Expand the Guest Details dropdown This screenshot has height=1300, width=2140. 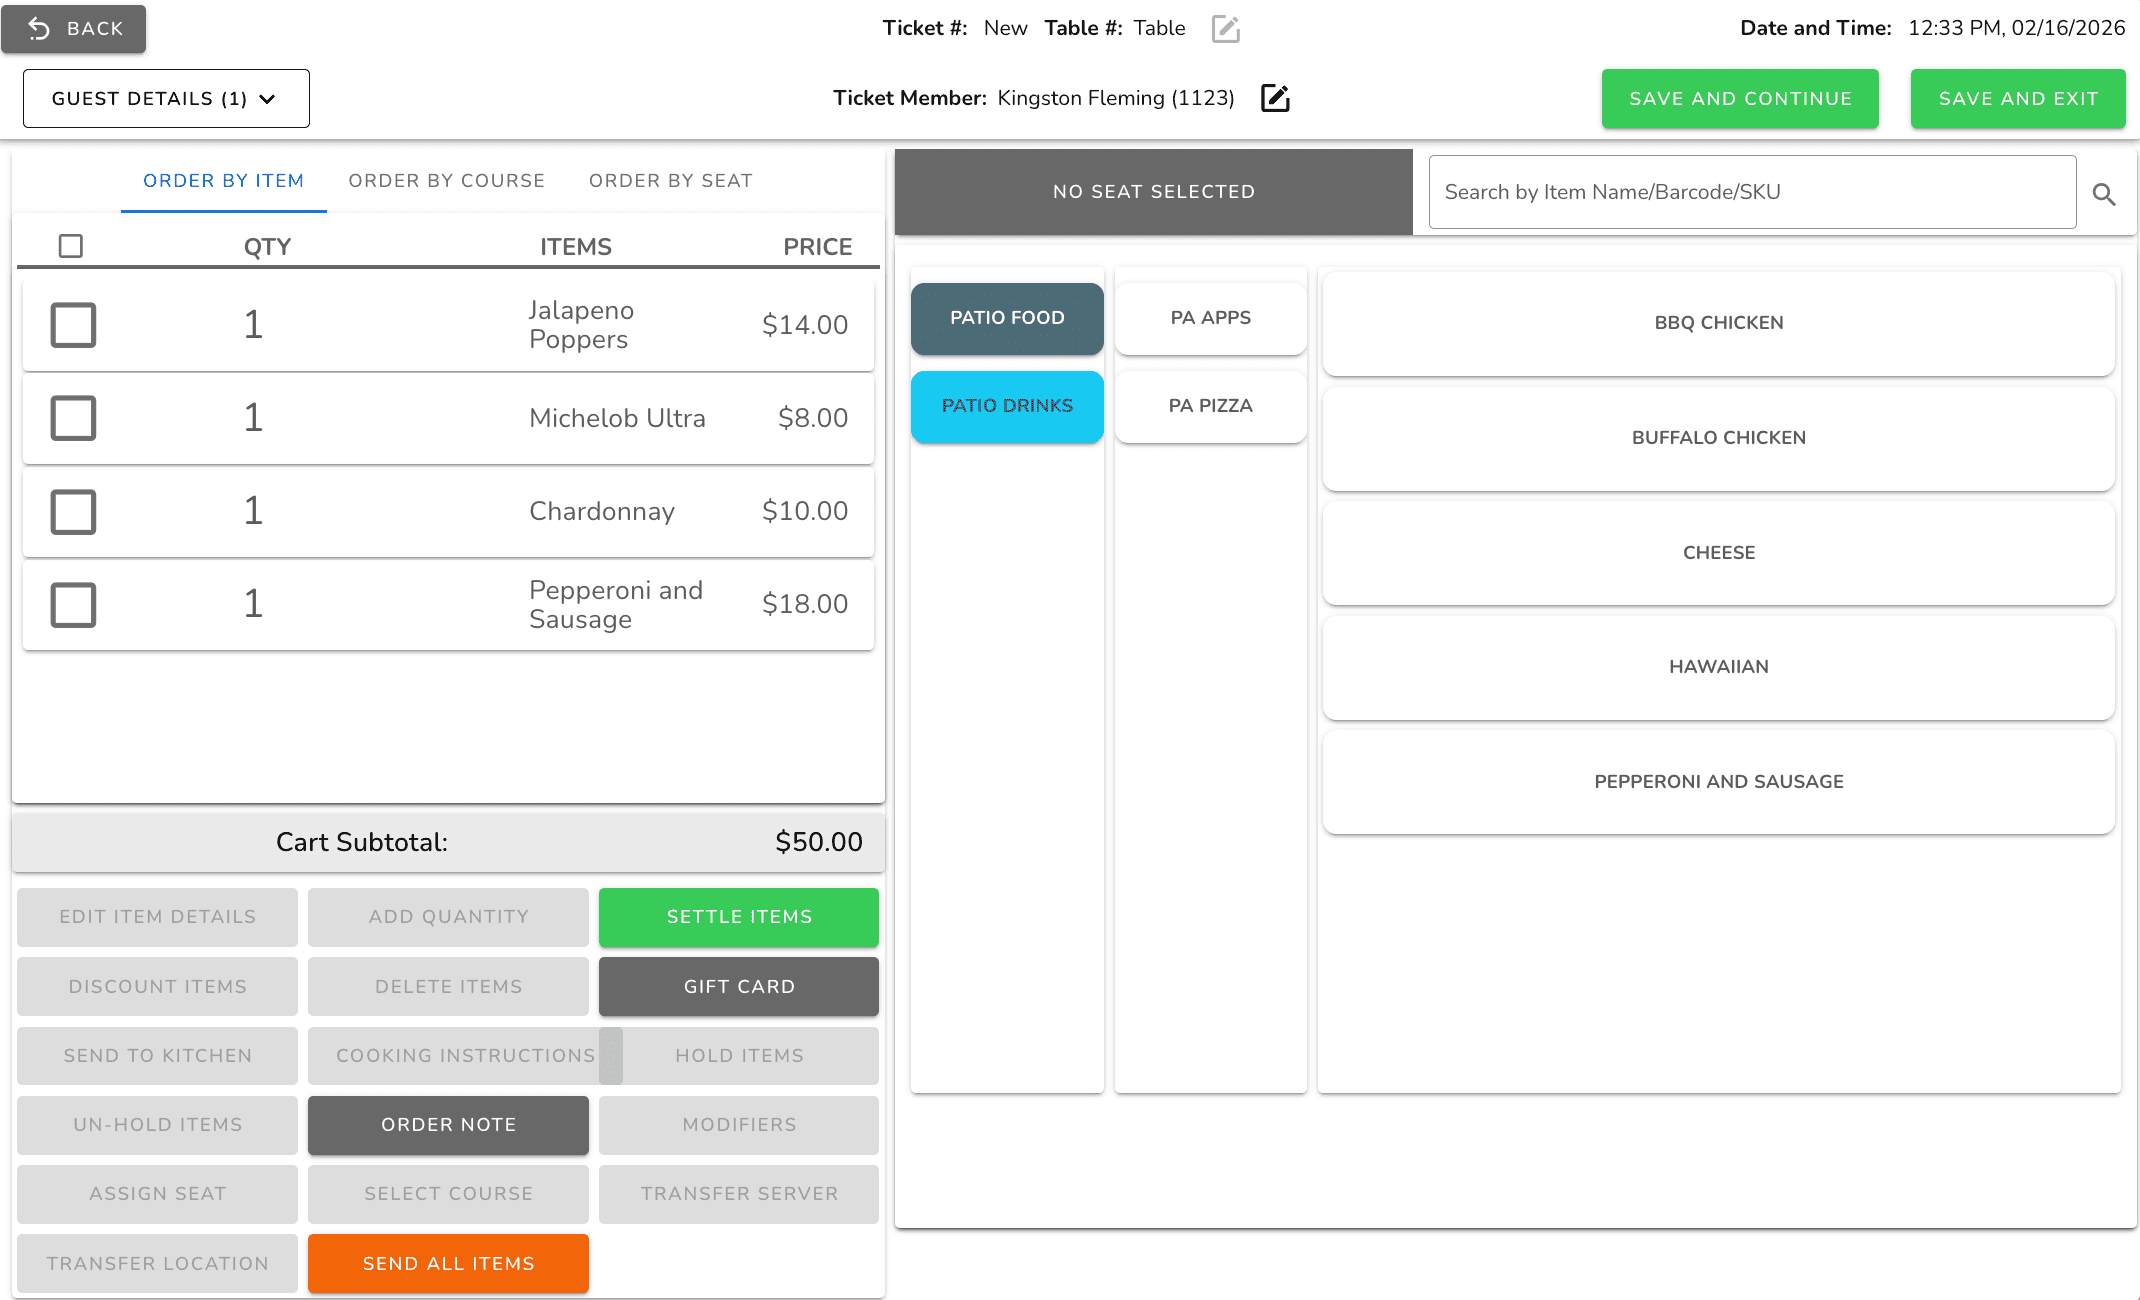(166, 98)
